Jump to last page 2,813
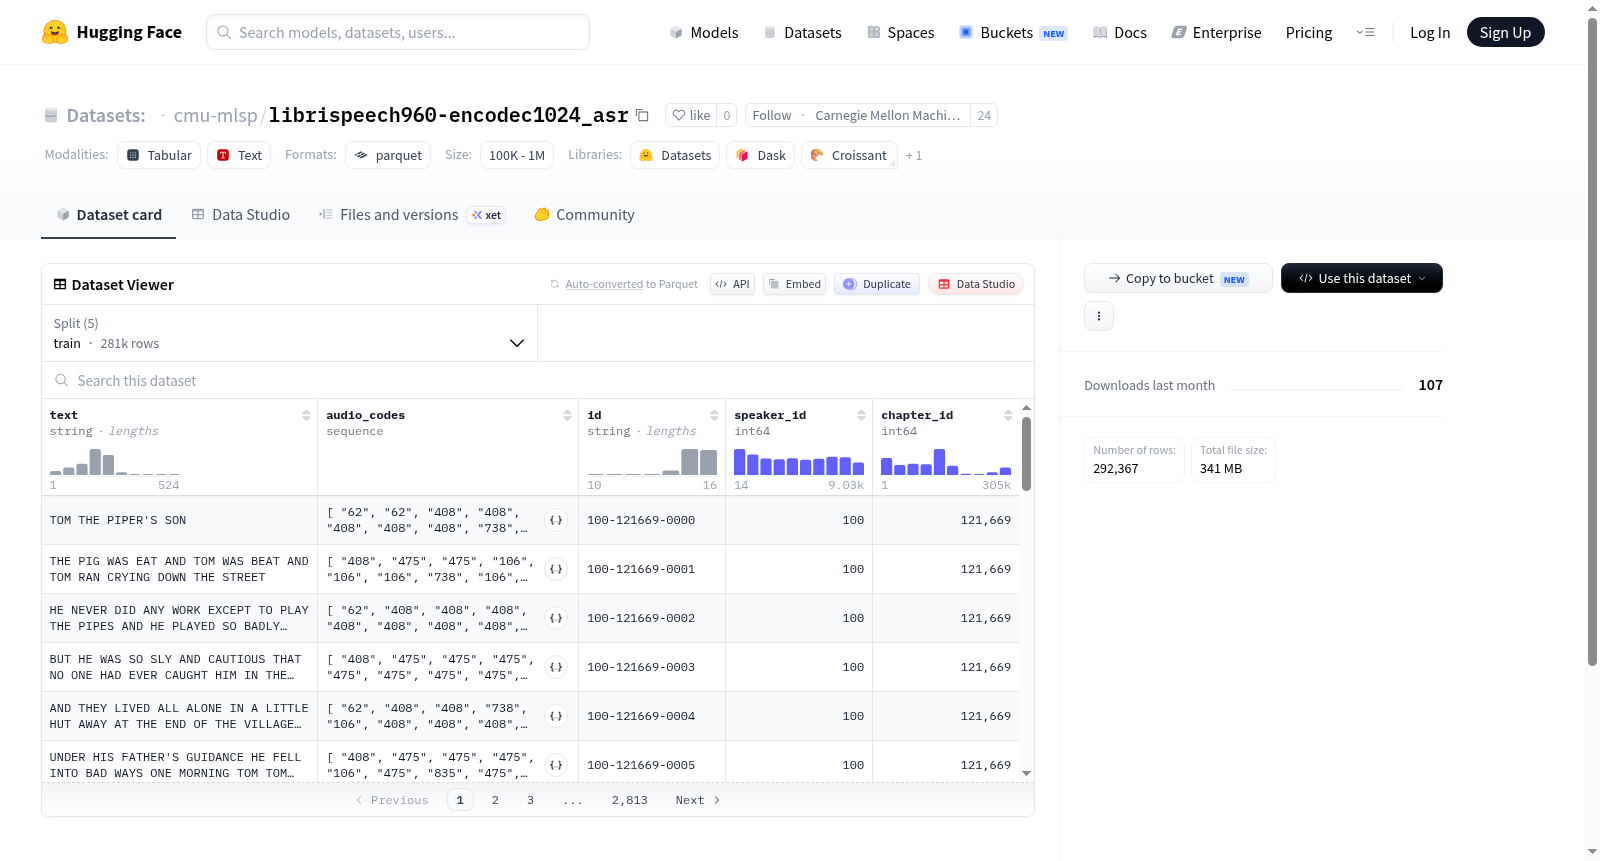Image resolution: width=1600 pixels, height=861 pixels. [x=630, y=800]
